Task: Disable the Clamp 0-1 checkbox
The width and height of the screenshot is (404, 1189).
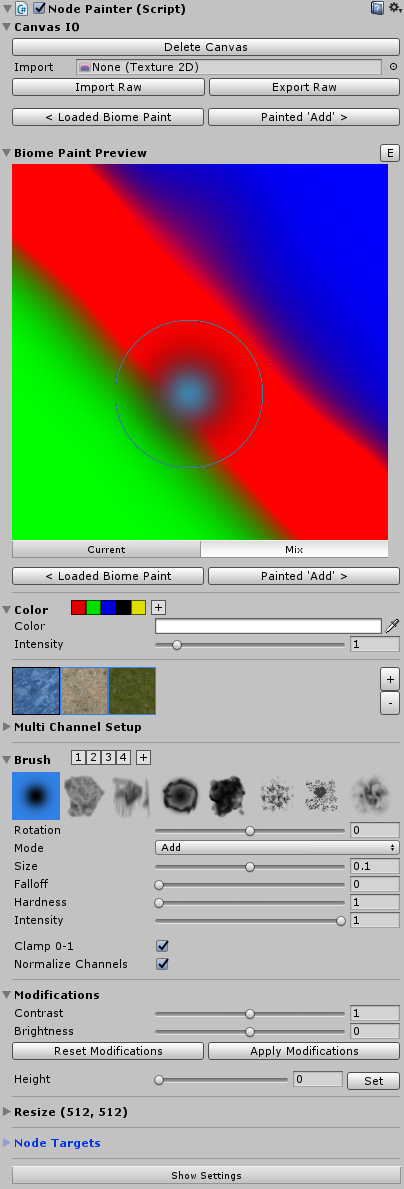Action: coord(161,946)
